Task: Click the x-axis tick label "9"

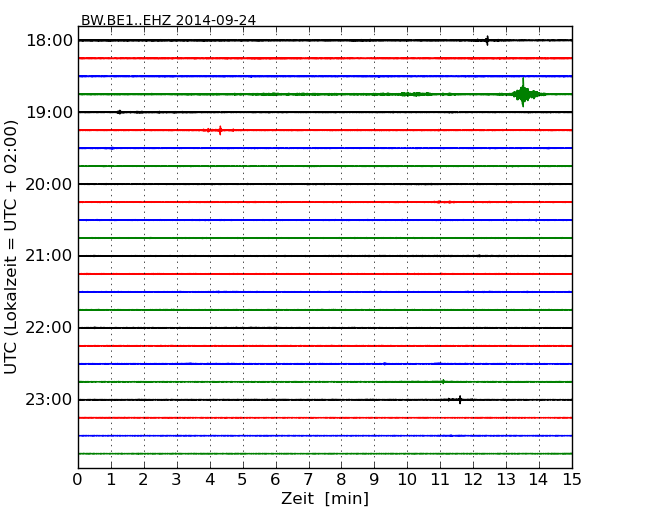Action: 374,480
